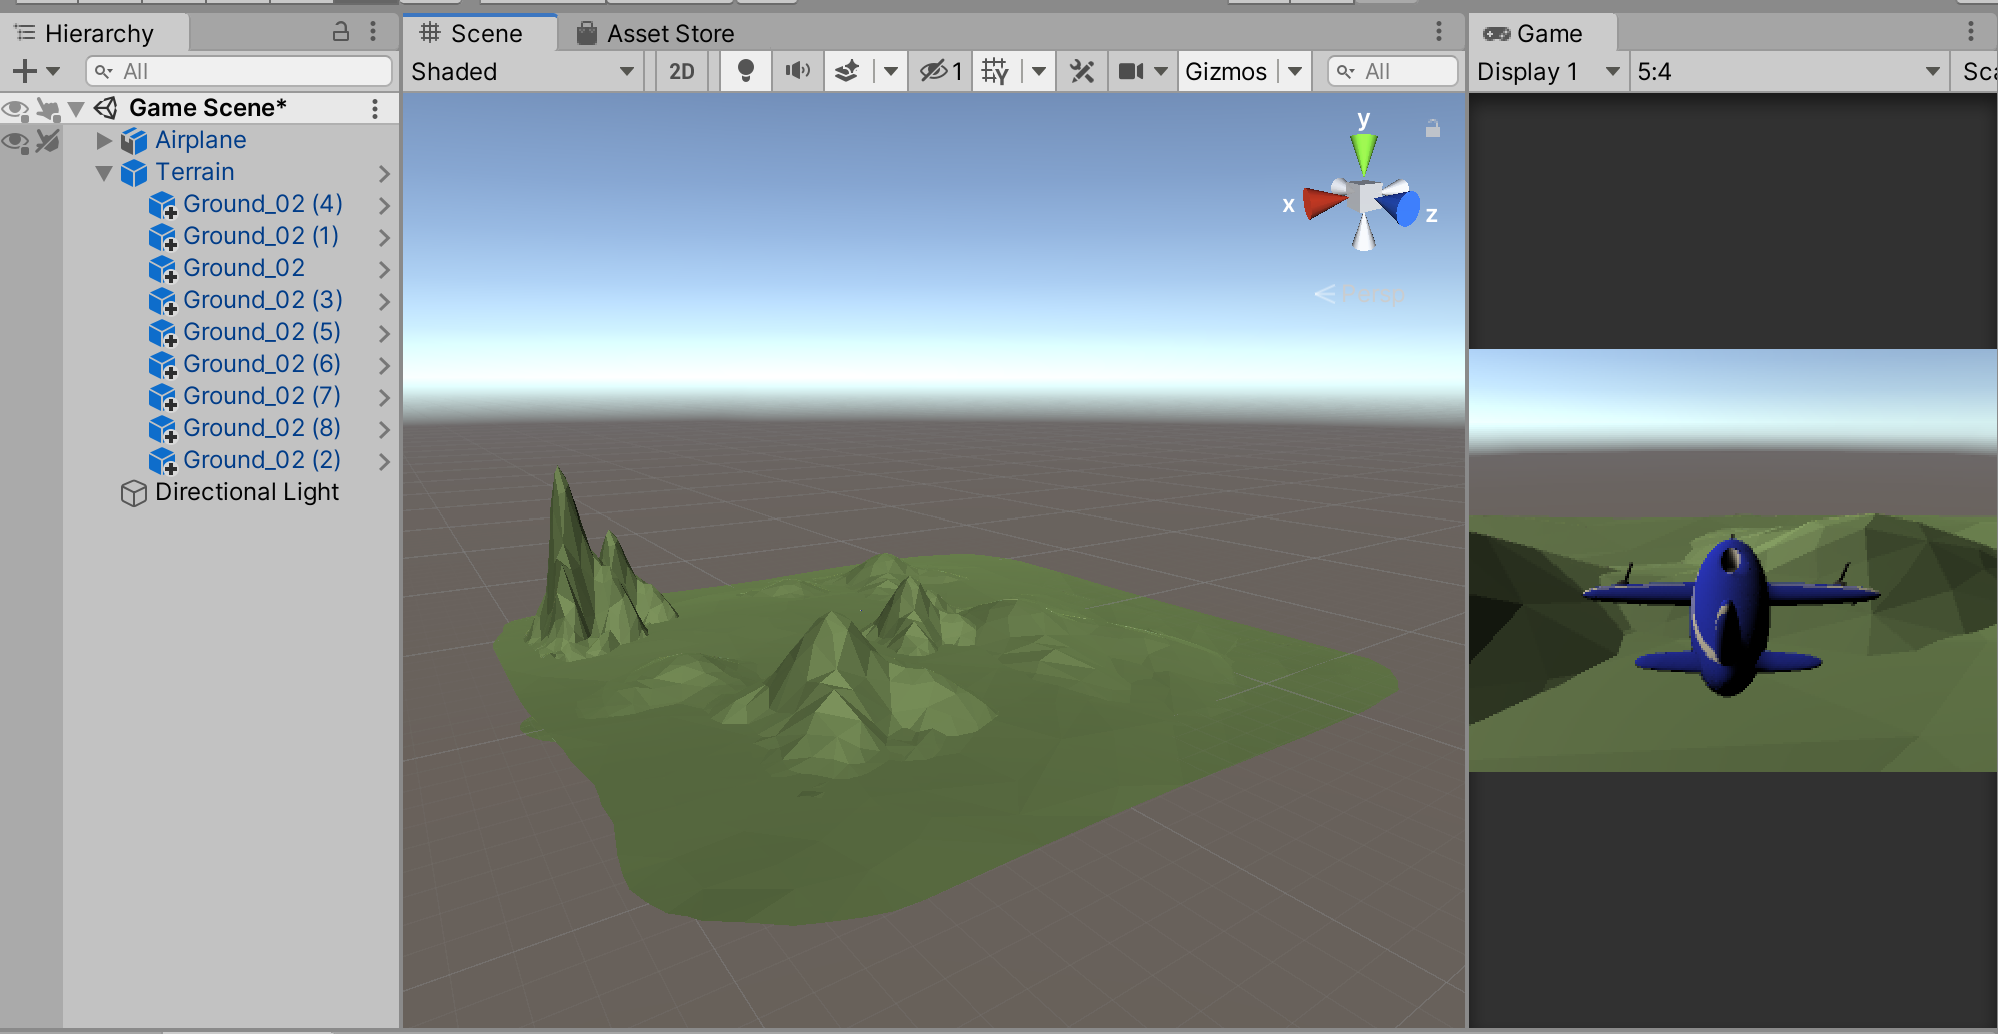Toggle the 2D view mode button
Viewport: 1998px width, 1034px height.
[682, 71]
